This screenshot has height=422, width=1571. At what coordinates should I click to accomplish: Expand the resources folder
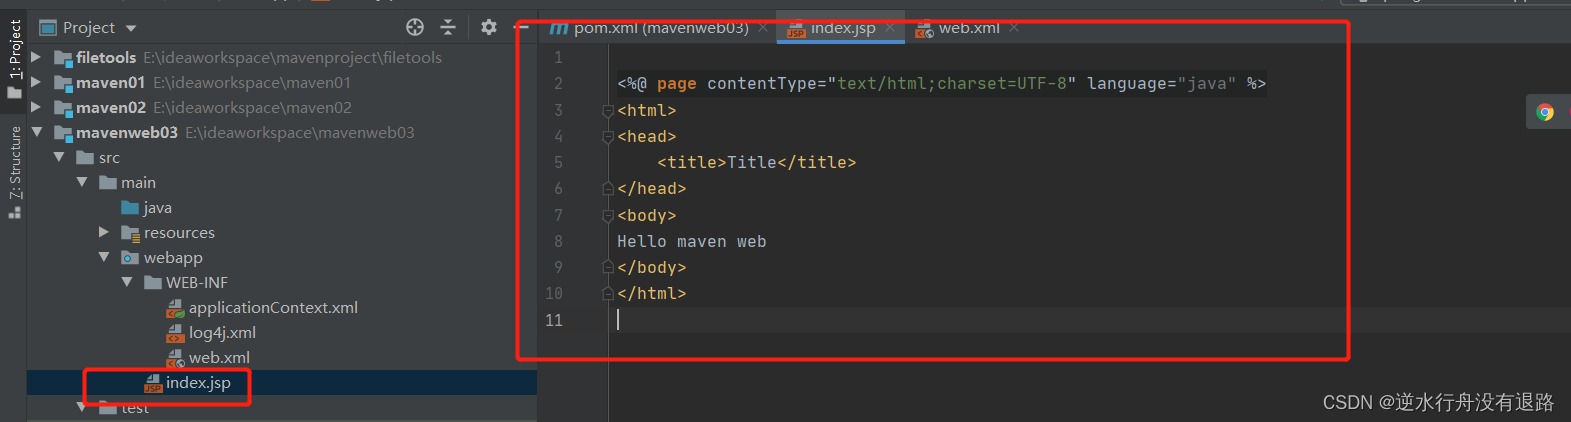coord(104,232)
